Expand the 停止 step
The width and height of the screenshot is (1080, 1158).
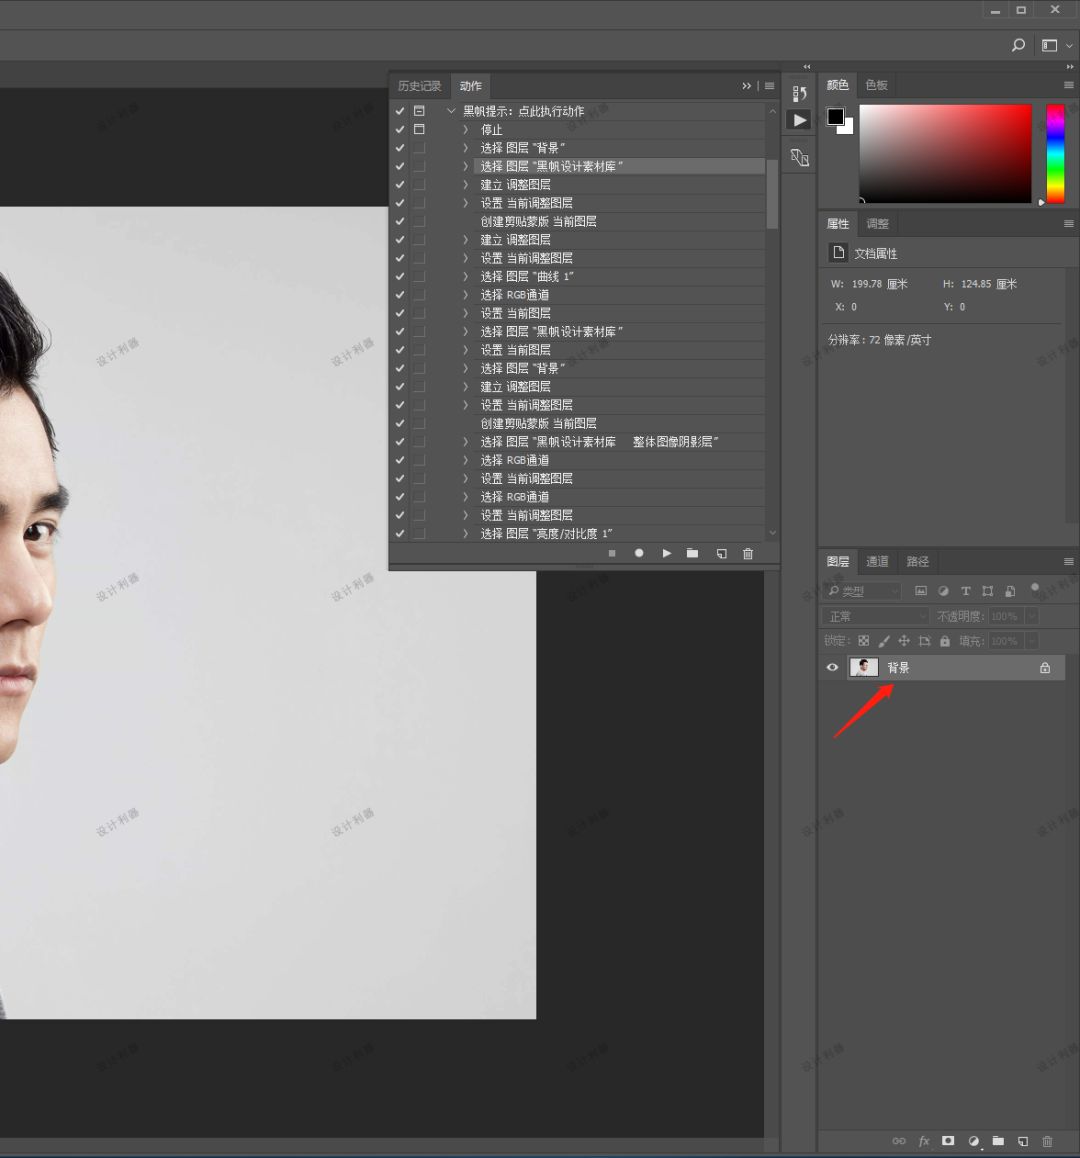[x=465, y=129]
